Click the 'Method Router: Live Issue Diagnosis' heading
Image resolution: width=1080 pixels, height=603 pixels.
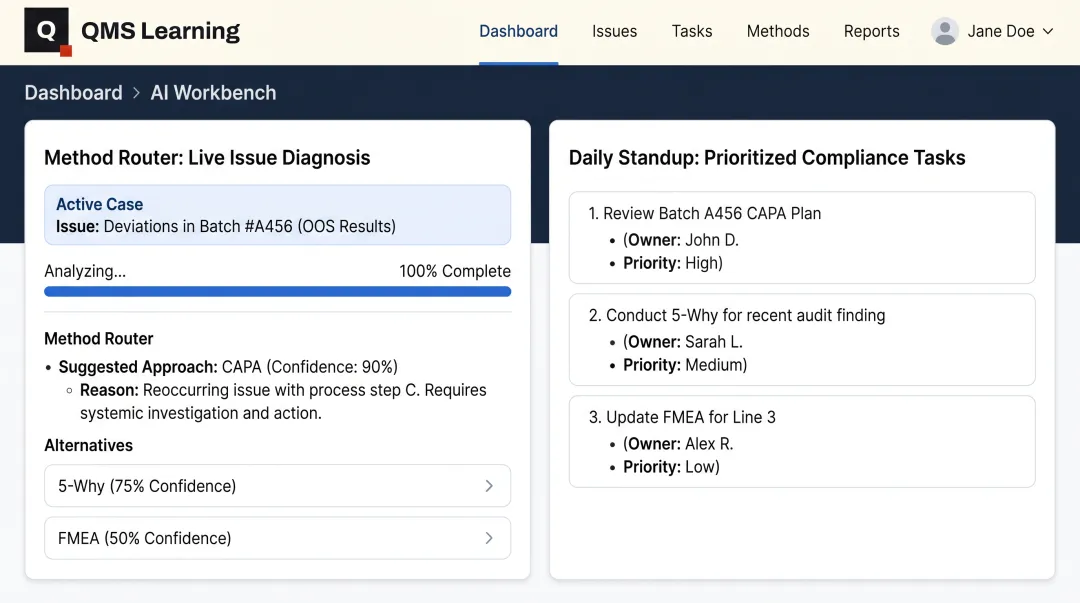(x=207, y=158)
